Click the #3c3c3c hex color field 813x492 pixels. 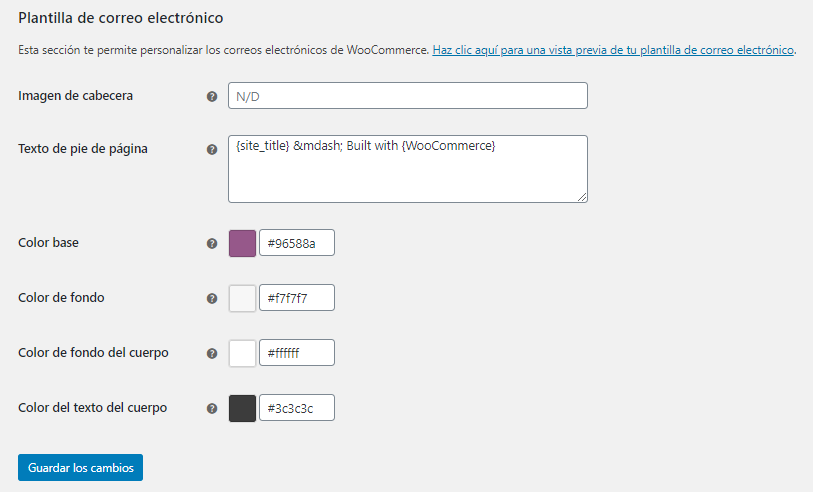tap(296, 408)
